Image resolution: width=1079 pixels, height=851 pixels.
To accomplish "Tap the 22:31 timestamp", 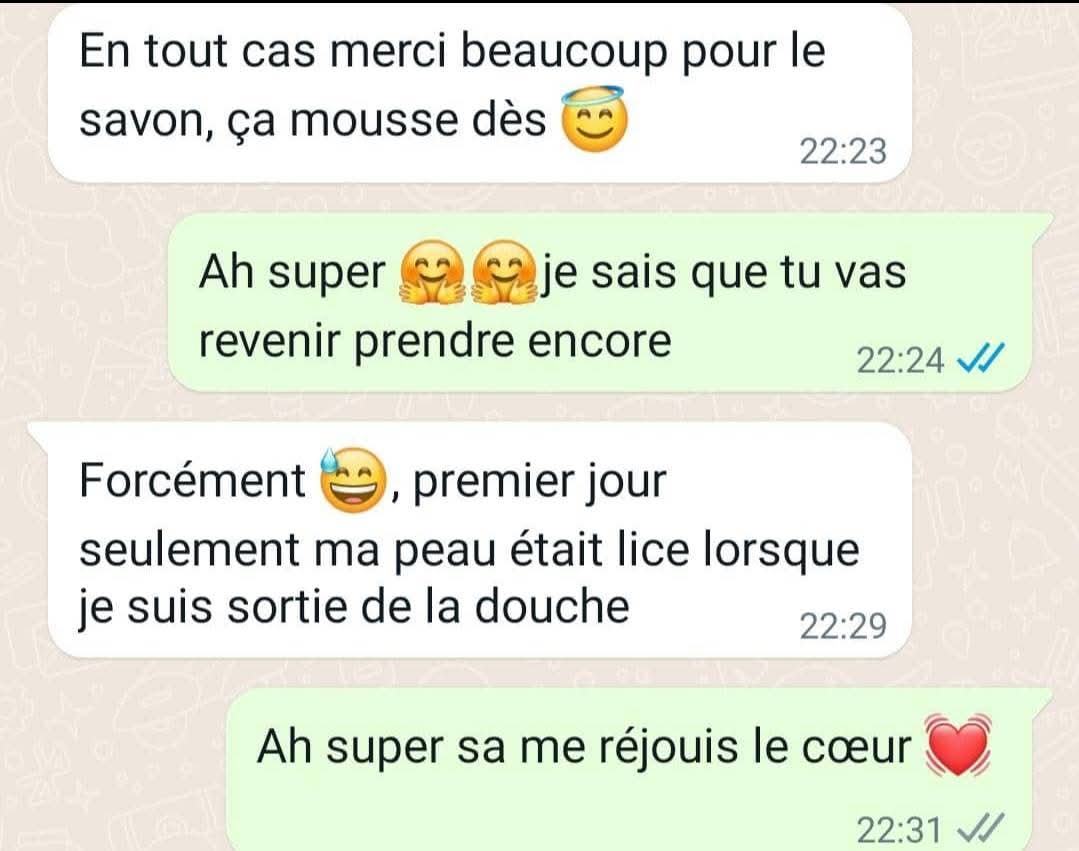I will pyautogui.click(x=899, y=830).
